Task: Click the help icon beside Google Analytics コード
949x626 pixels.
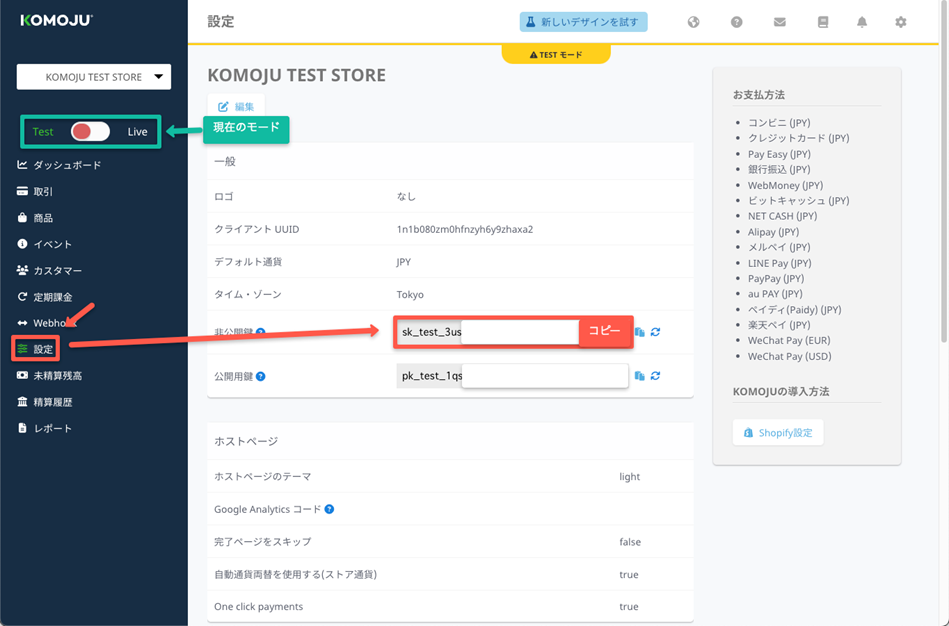Action: coord(329,509)
